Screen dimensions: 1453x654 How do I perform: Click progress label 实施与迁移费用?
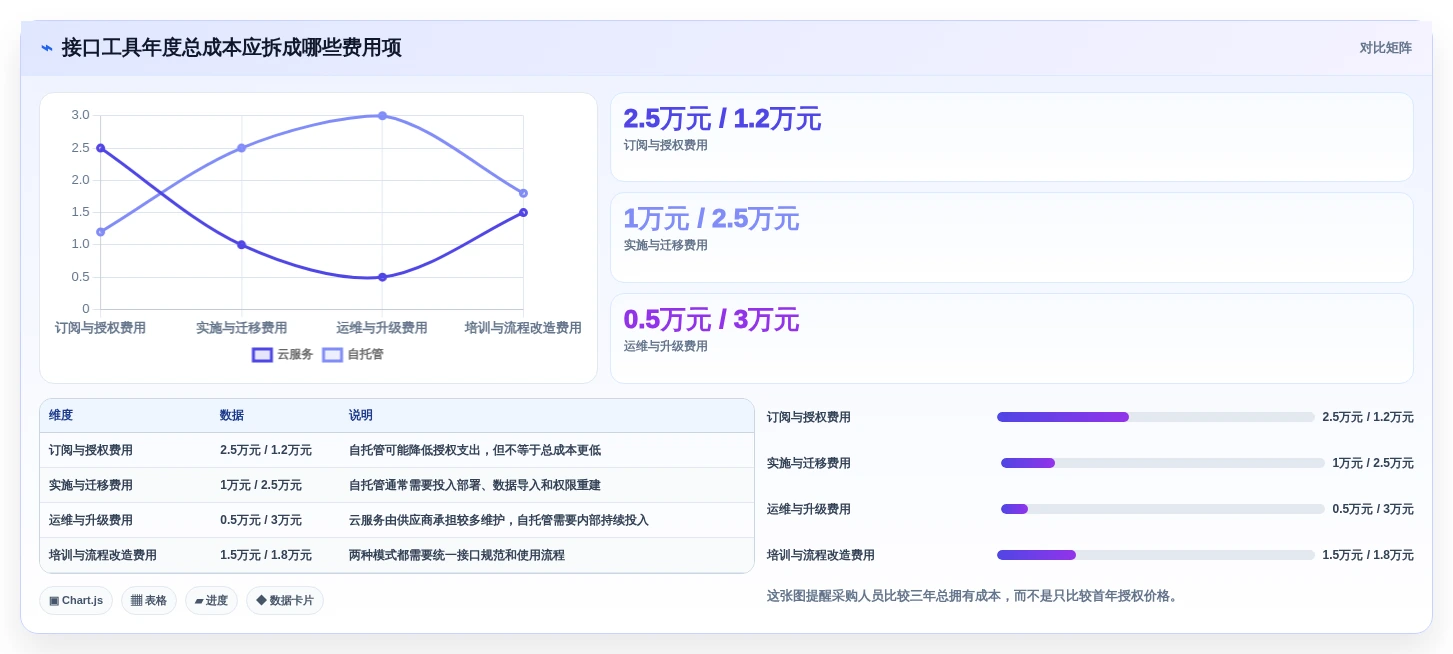[x=809, y=463]
